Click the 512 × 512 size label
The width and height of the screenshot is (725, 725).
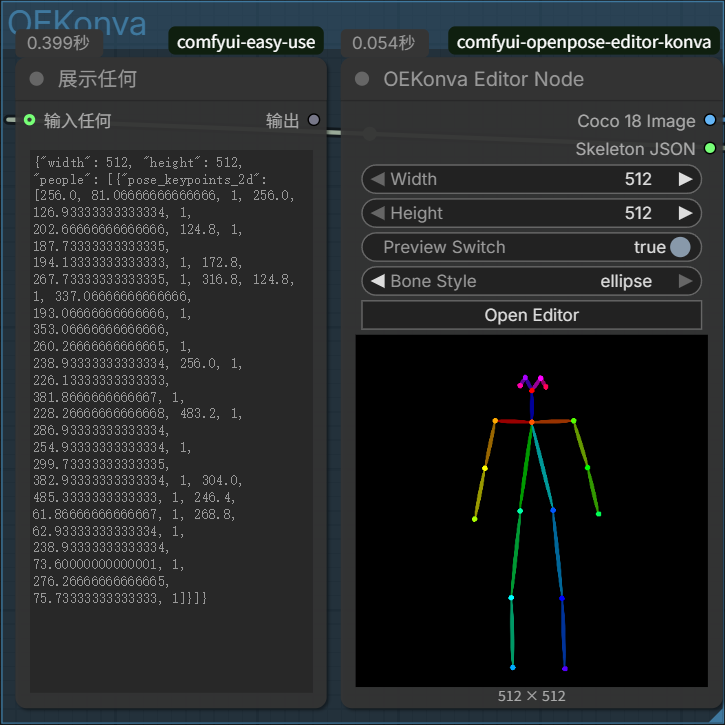pos(531,696)
